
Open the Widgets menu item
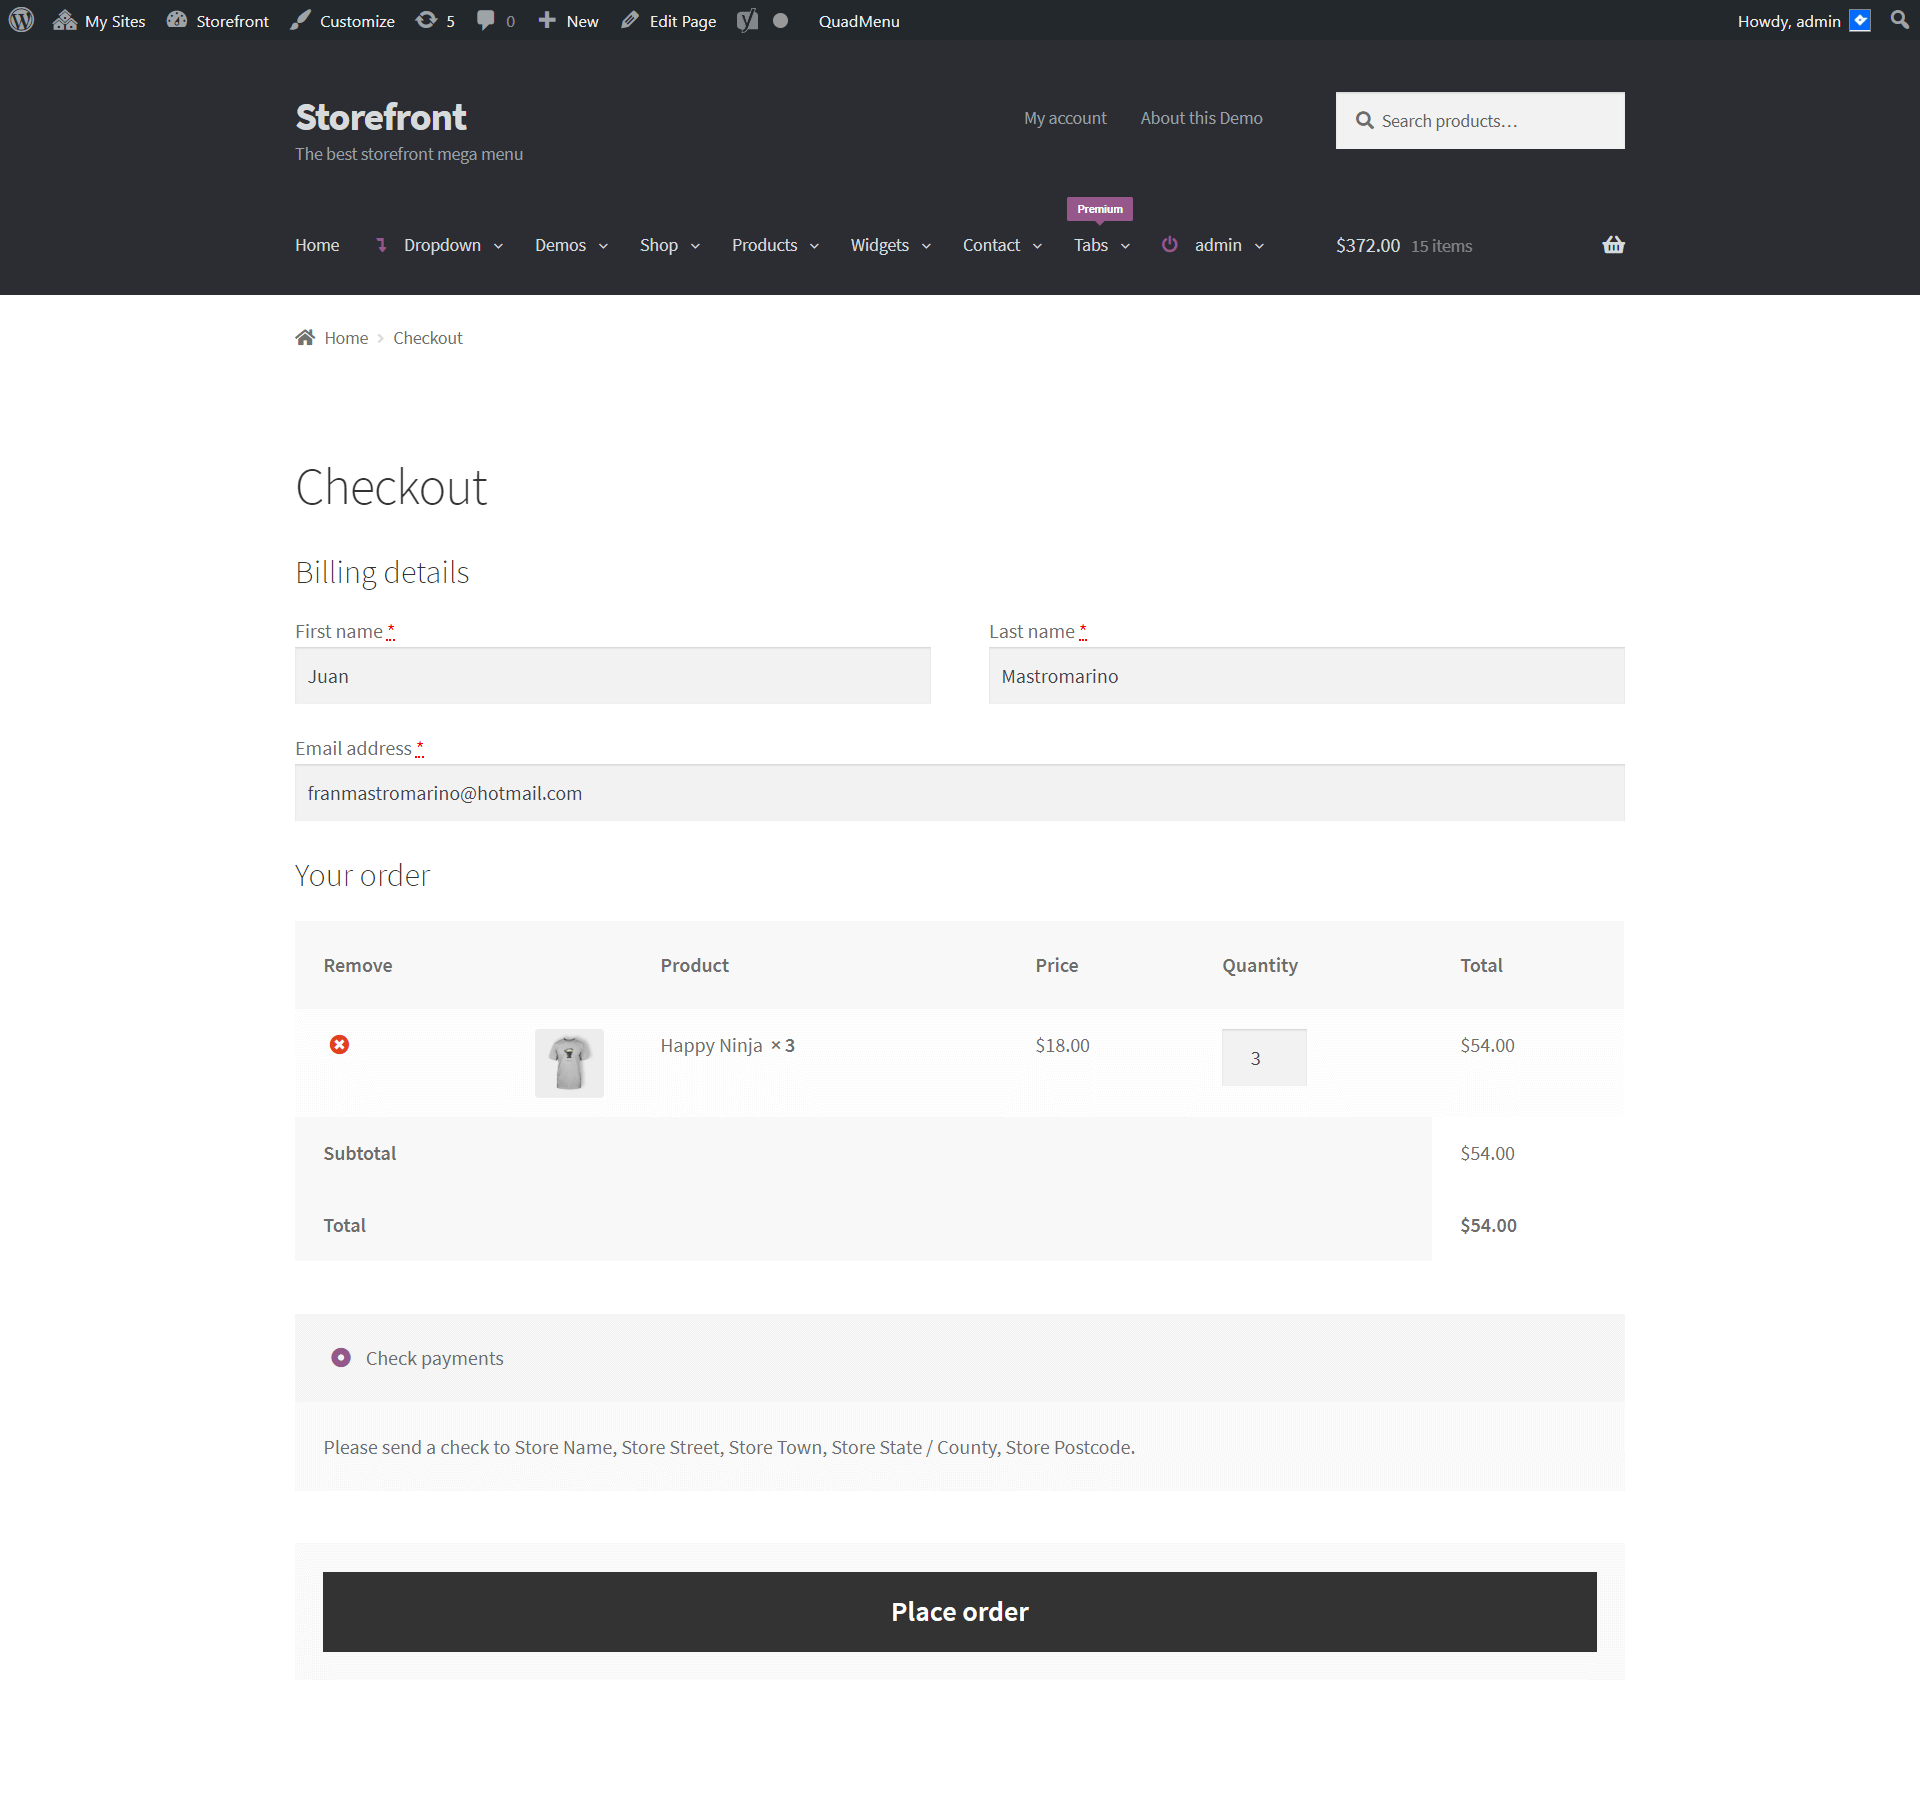[880, 244]
